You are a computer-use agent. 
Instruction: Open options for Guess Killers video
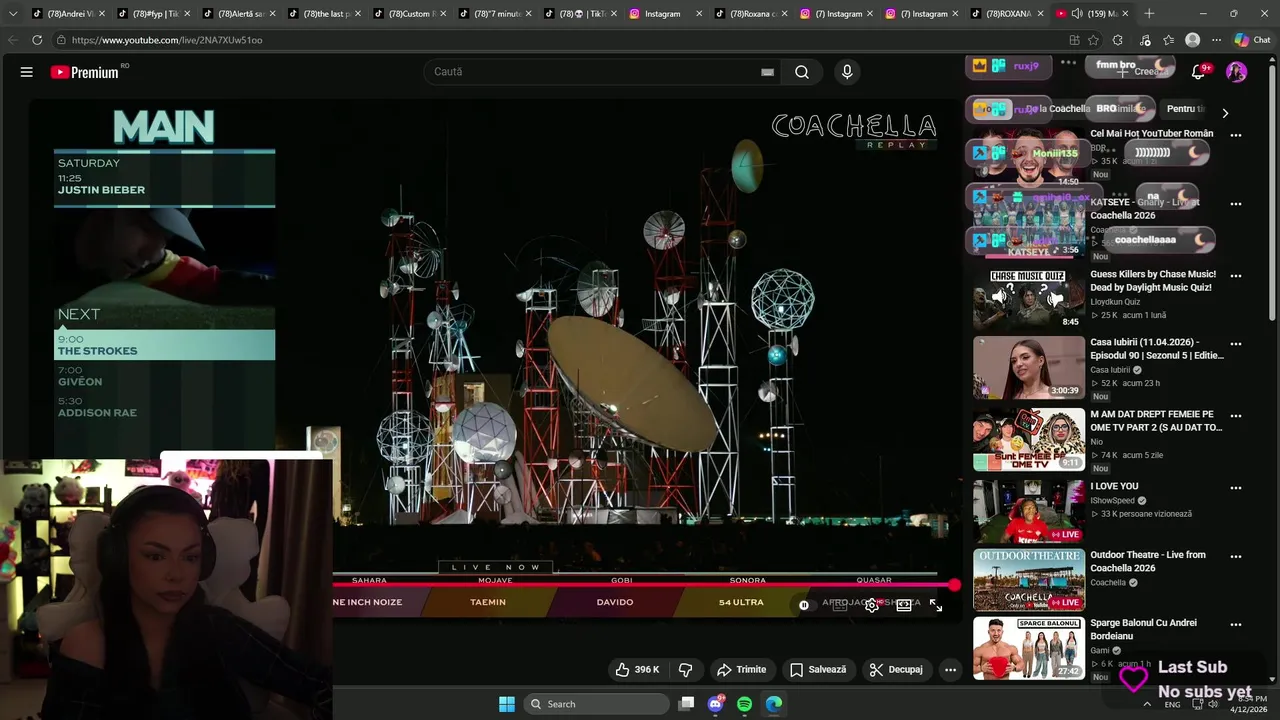[x=1236, y=276]
